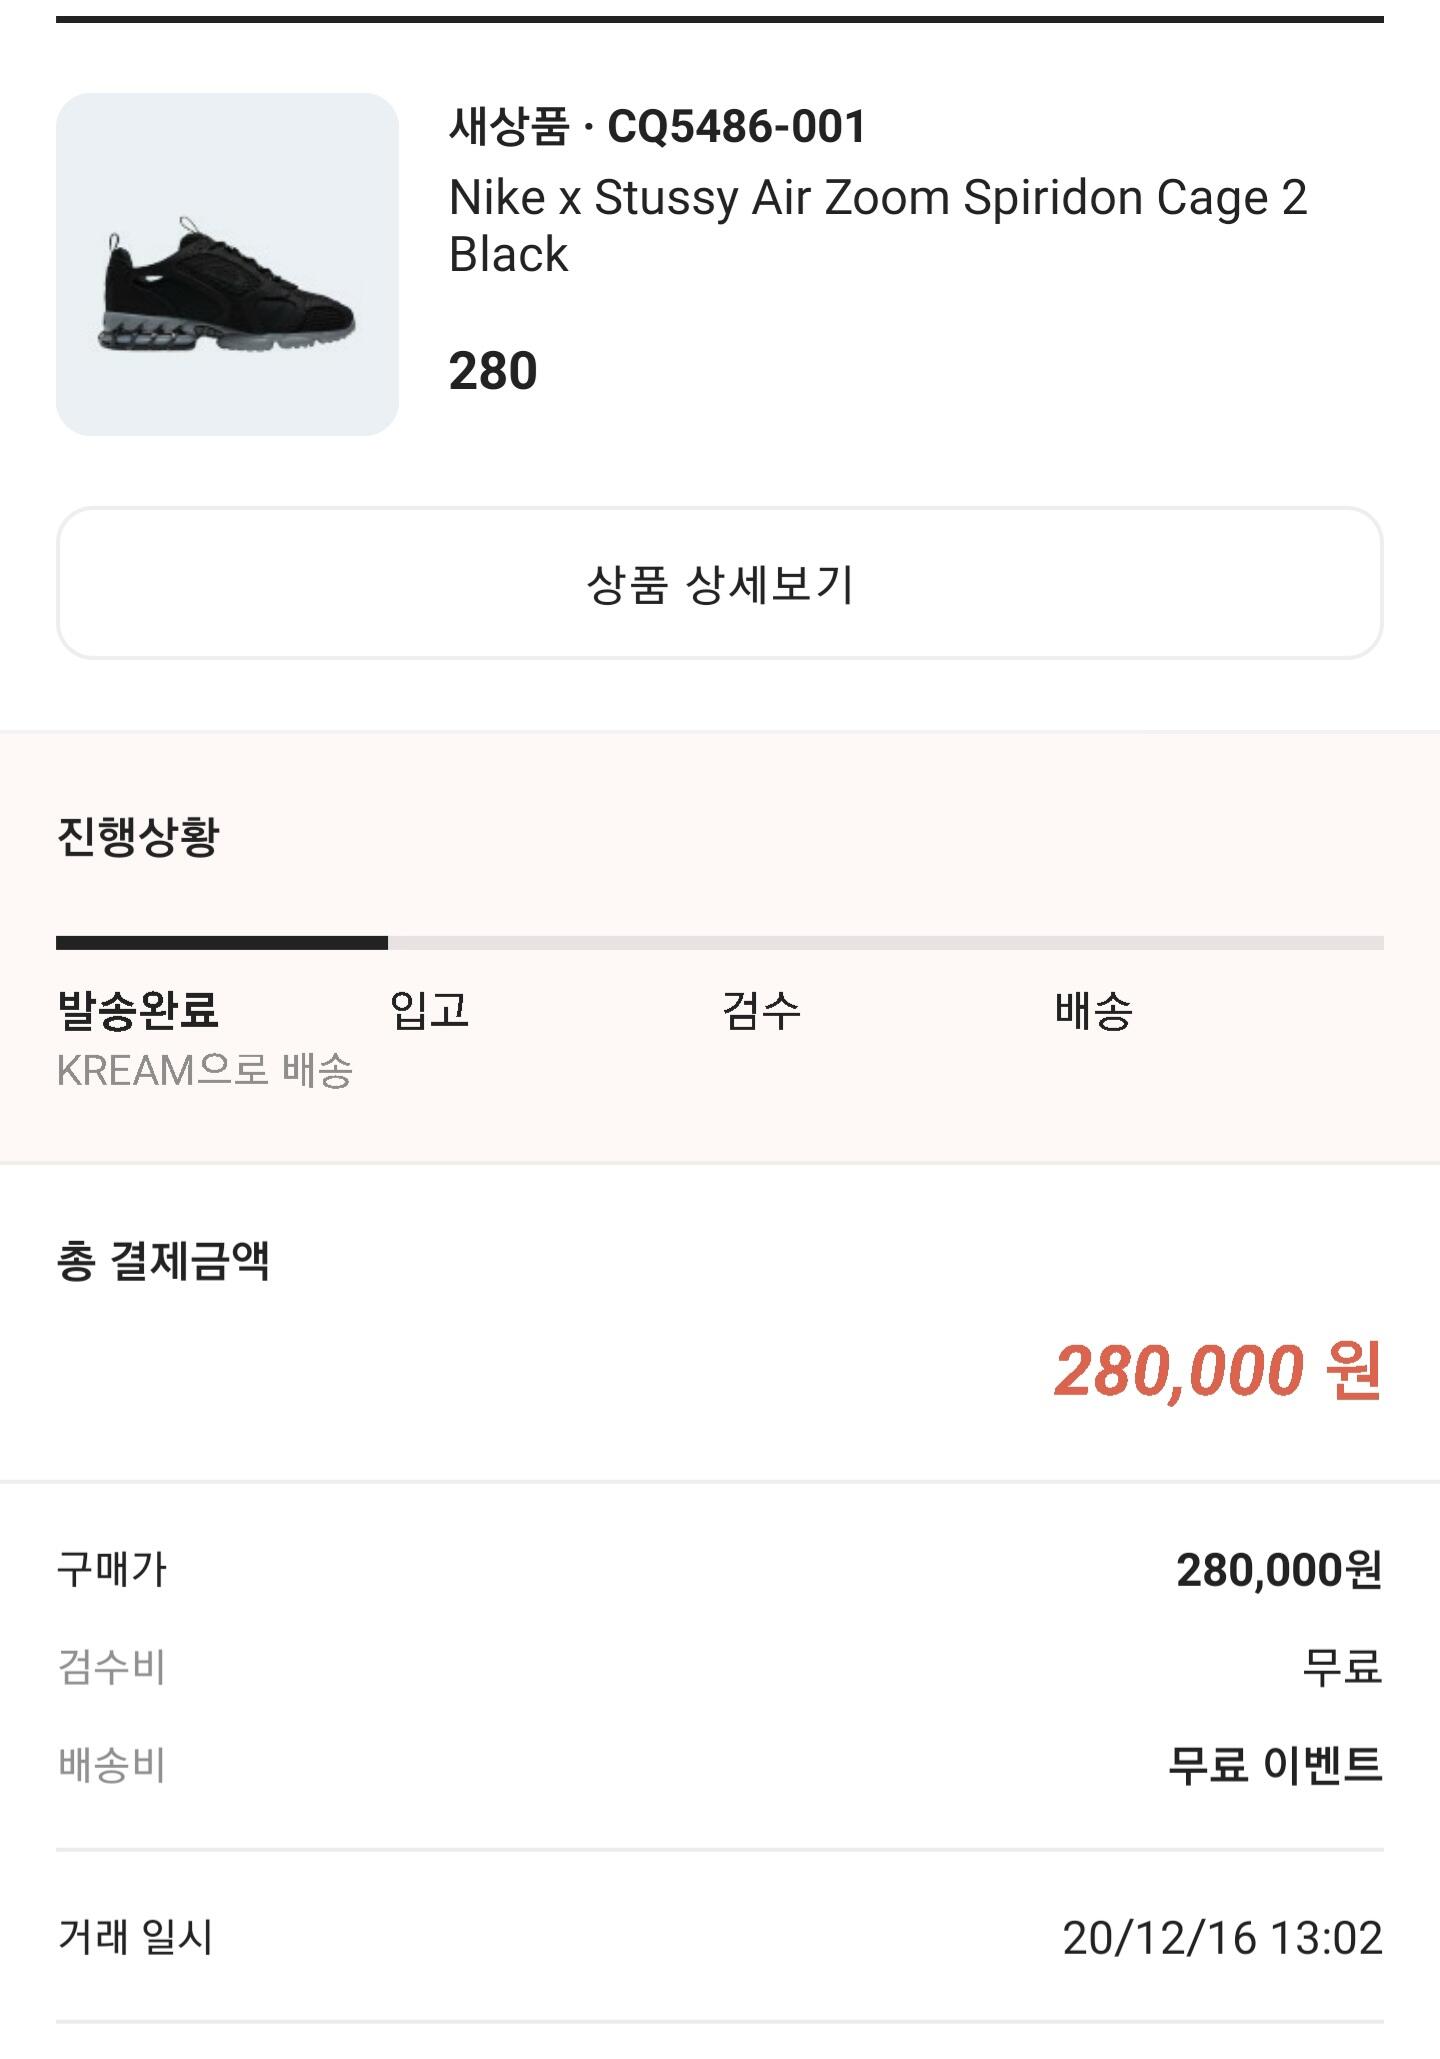Click the 20/12/16 13:02 transaction date
The image size is (1440, 2059).
point(1222,1938)
